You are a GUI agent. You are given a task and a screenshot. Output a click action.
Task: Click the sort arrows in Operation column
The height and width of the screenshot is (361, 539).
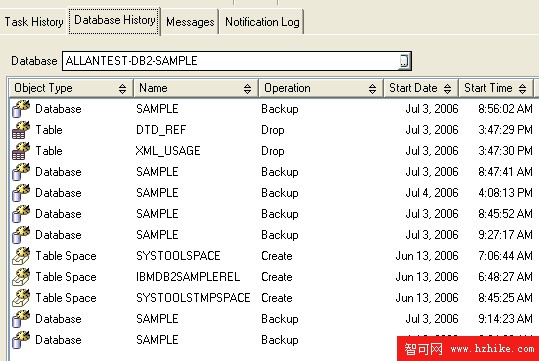372,89
